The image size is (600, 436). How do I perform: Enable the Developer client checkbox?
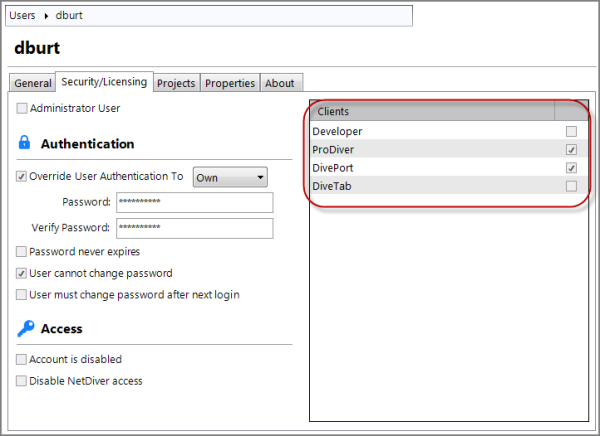[571, 131]
